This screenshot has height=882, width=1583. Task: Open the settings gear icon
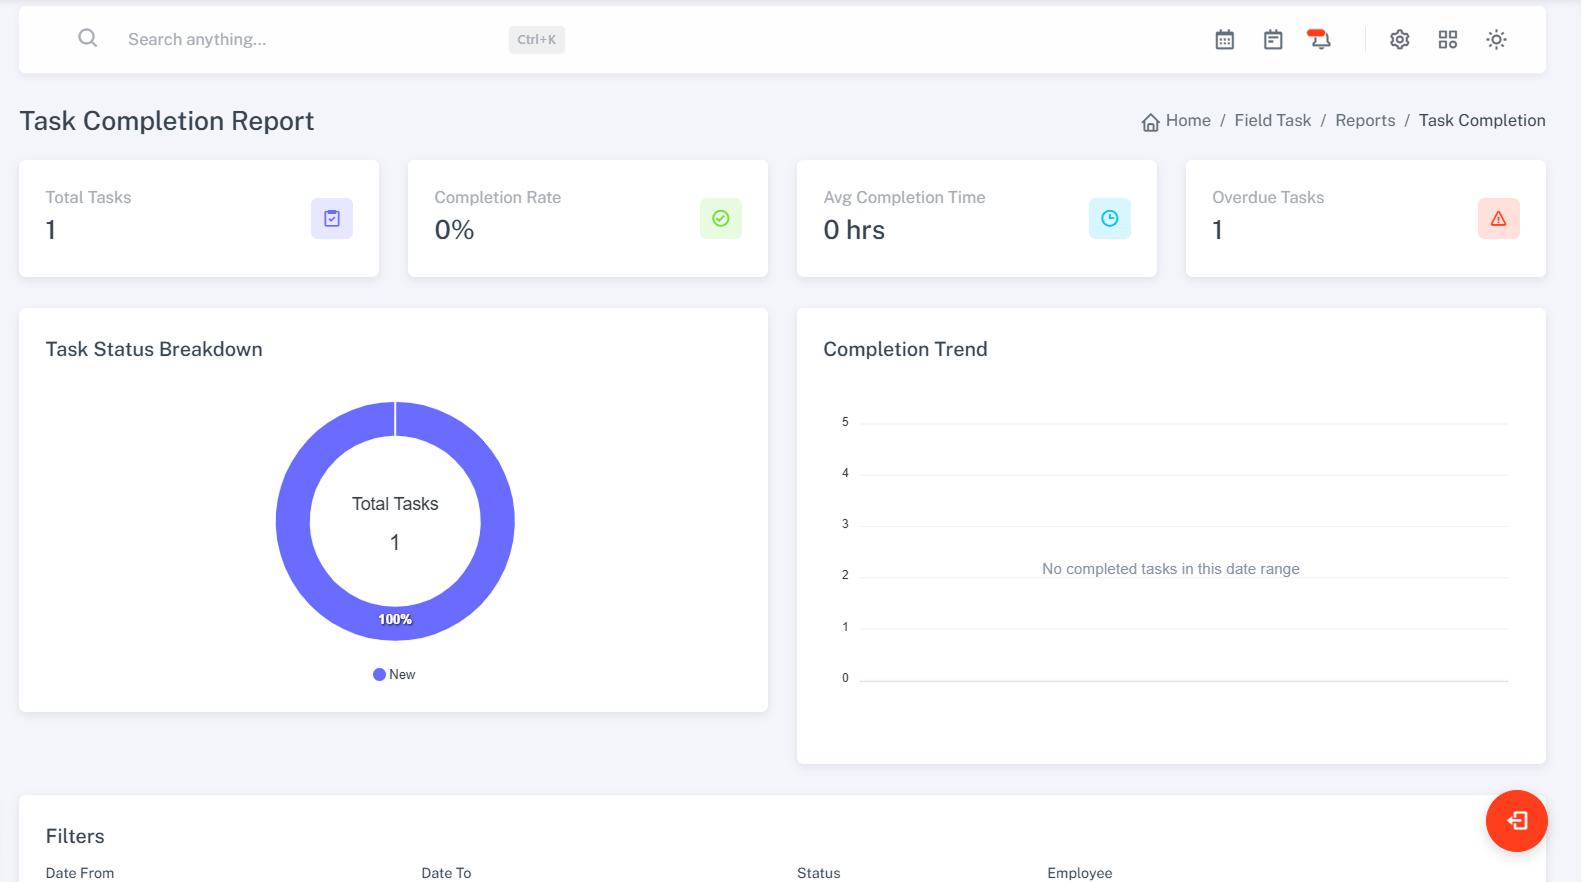coord(1399,39)
